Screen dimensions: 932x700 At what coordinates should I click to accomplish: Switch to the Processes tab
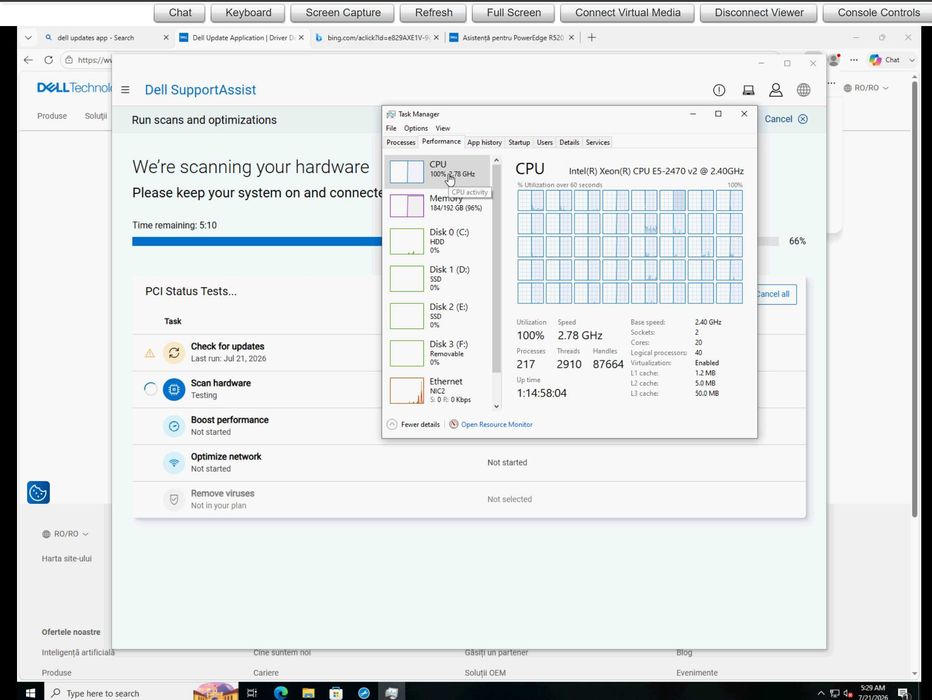401,143
